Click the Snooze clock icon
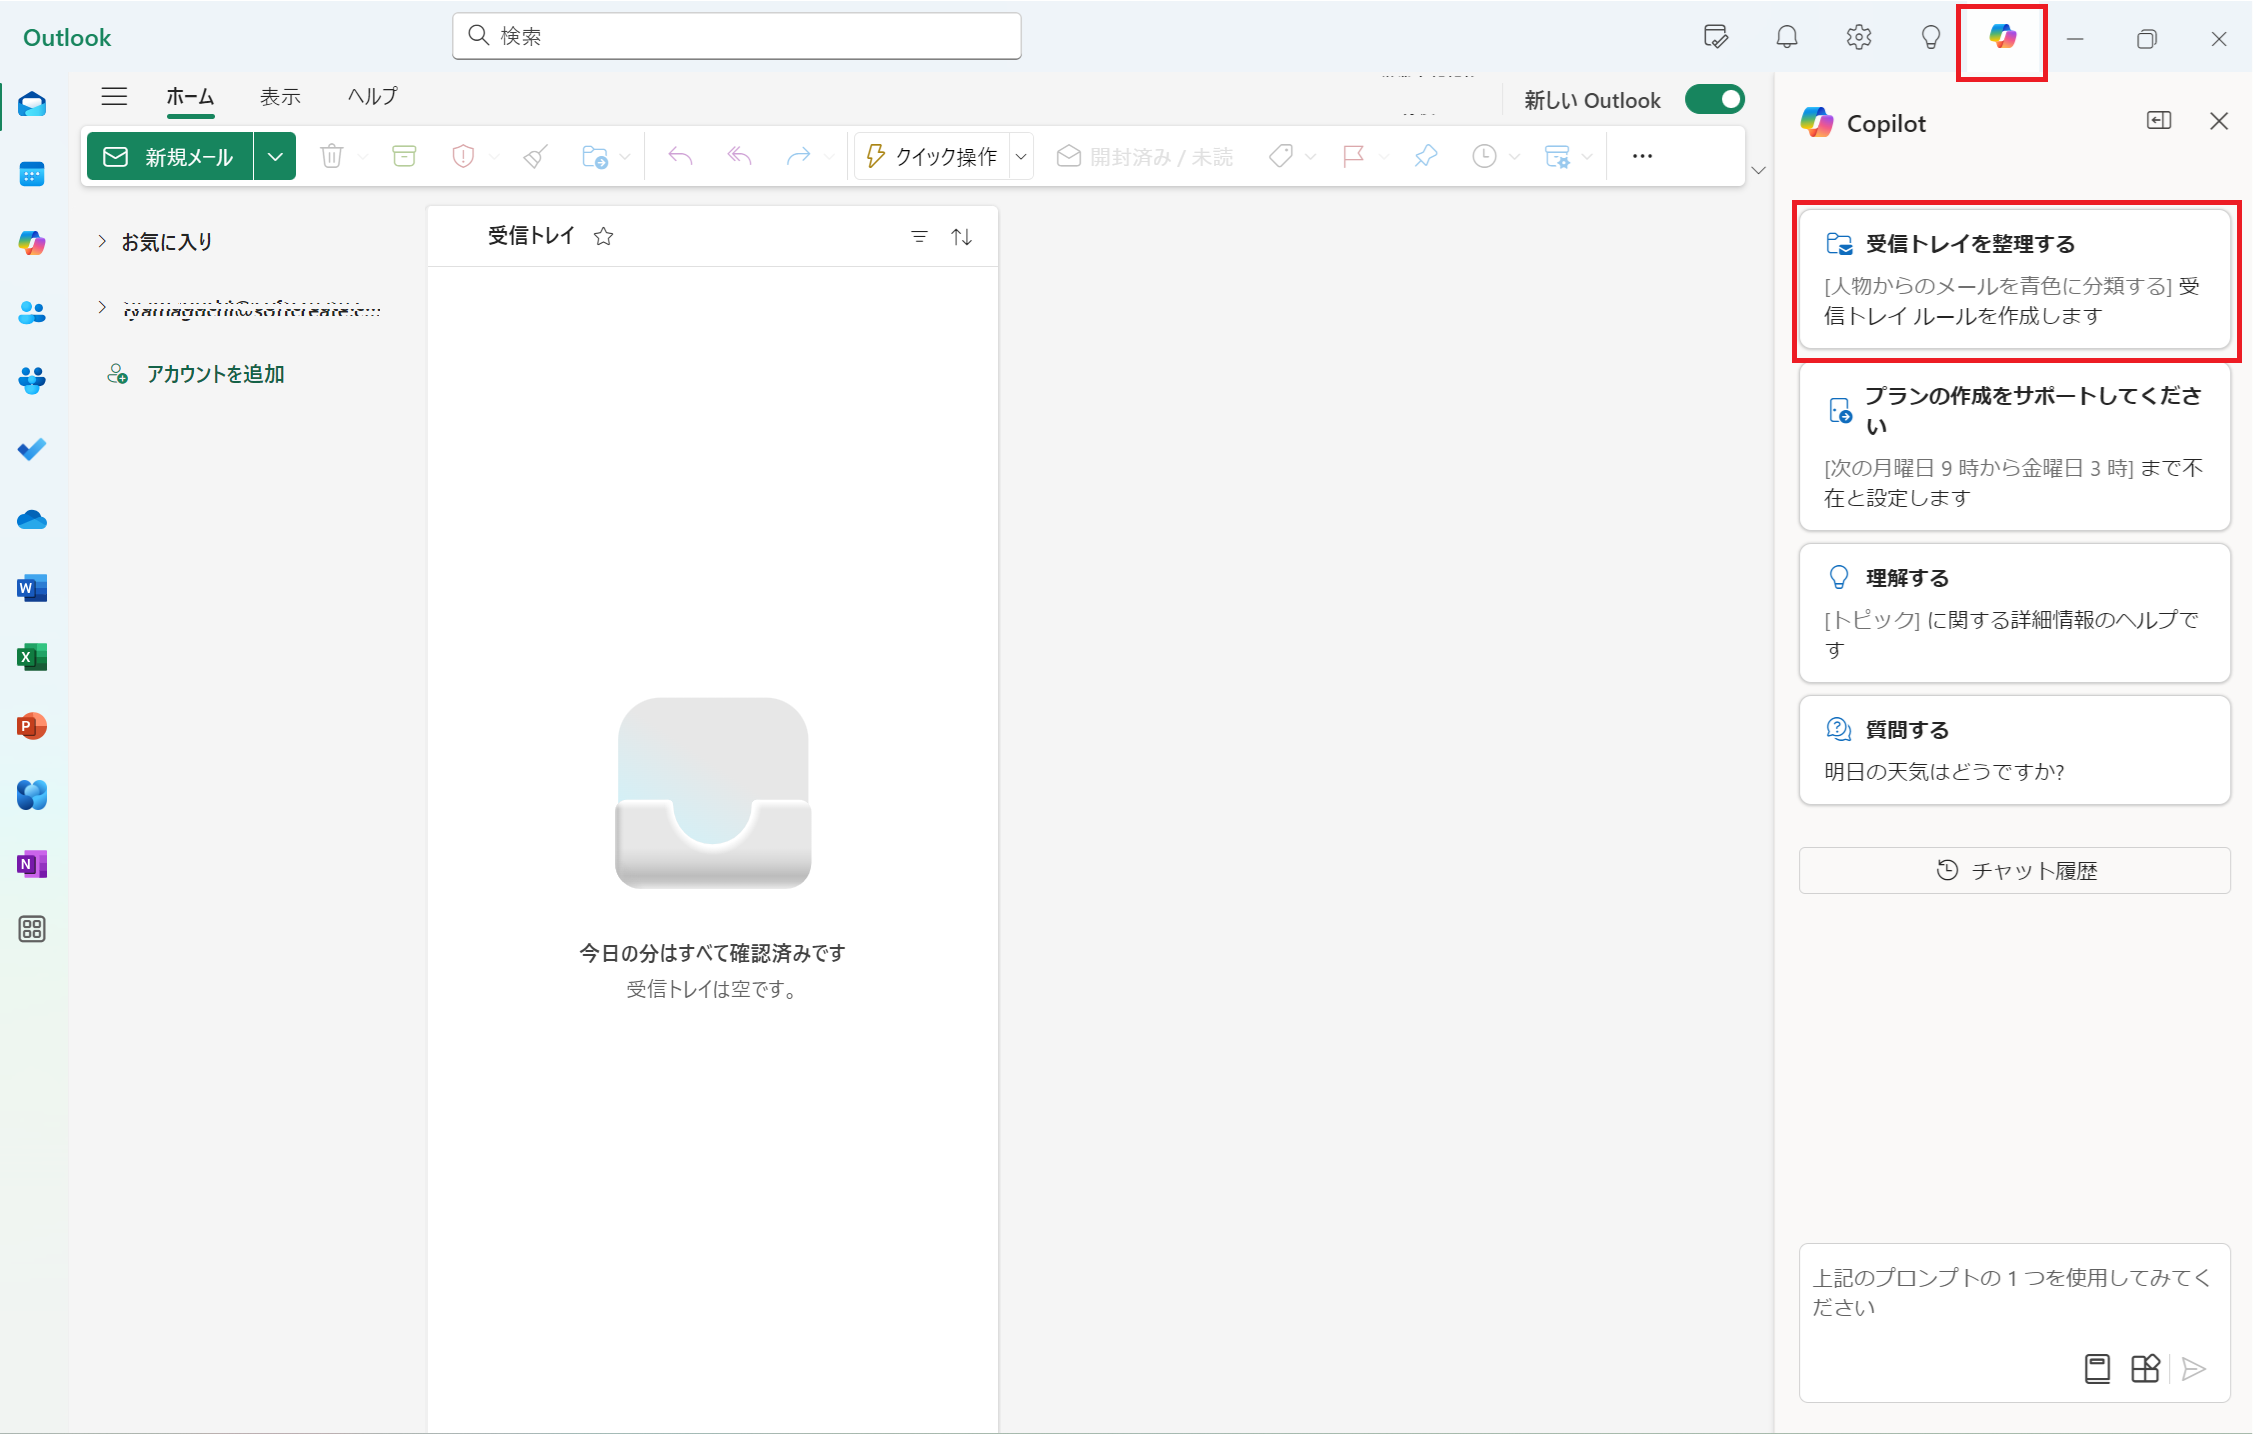The image size is (2253, 1435). point(1485,156)
